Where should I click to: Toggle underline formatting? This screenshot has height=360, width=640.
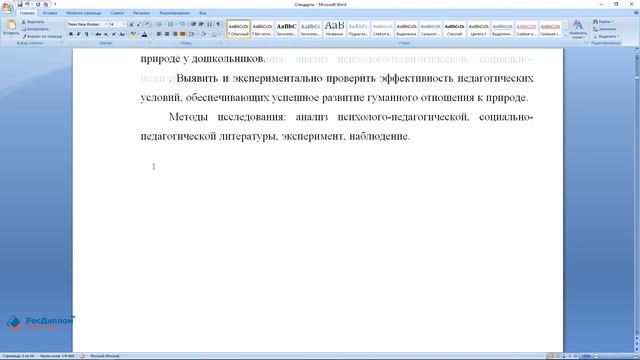click(x=87, y=34)
